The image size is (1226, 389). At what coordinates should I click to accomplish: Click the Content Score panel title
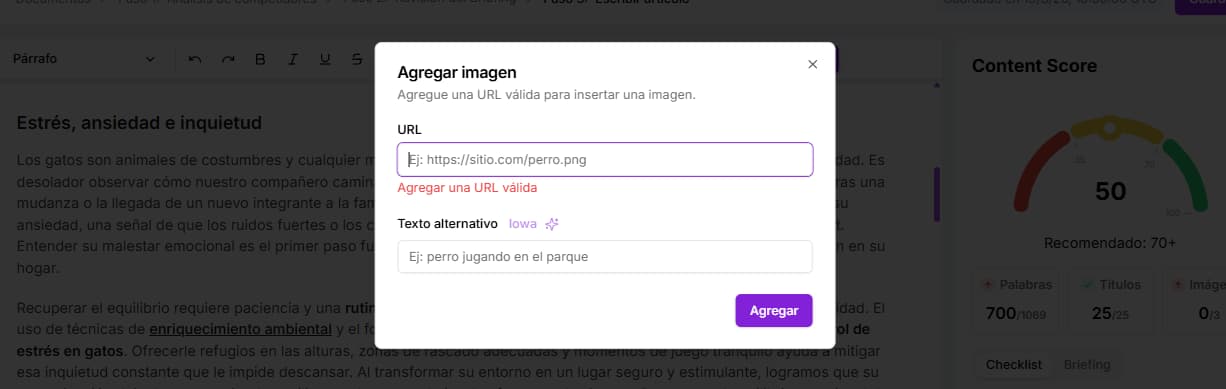pos(1034,66)
